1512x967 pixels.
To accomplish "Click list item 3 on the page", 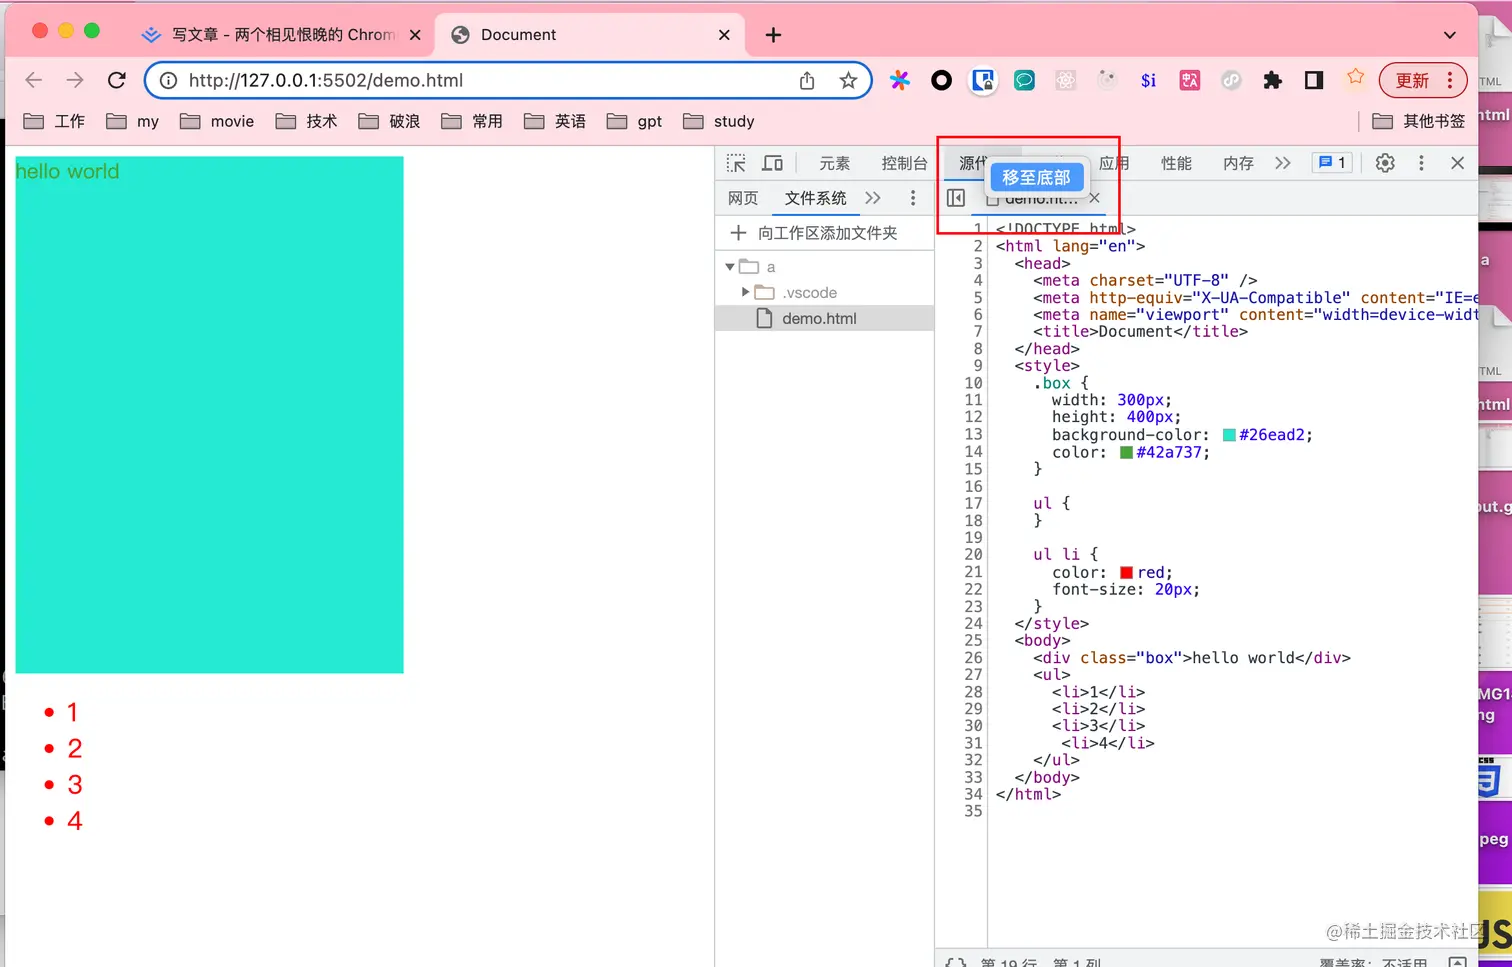I will click(74, 785).
